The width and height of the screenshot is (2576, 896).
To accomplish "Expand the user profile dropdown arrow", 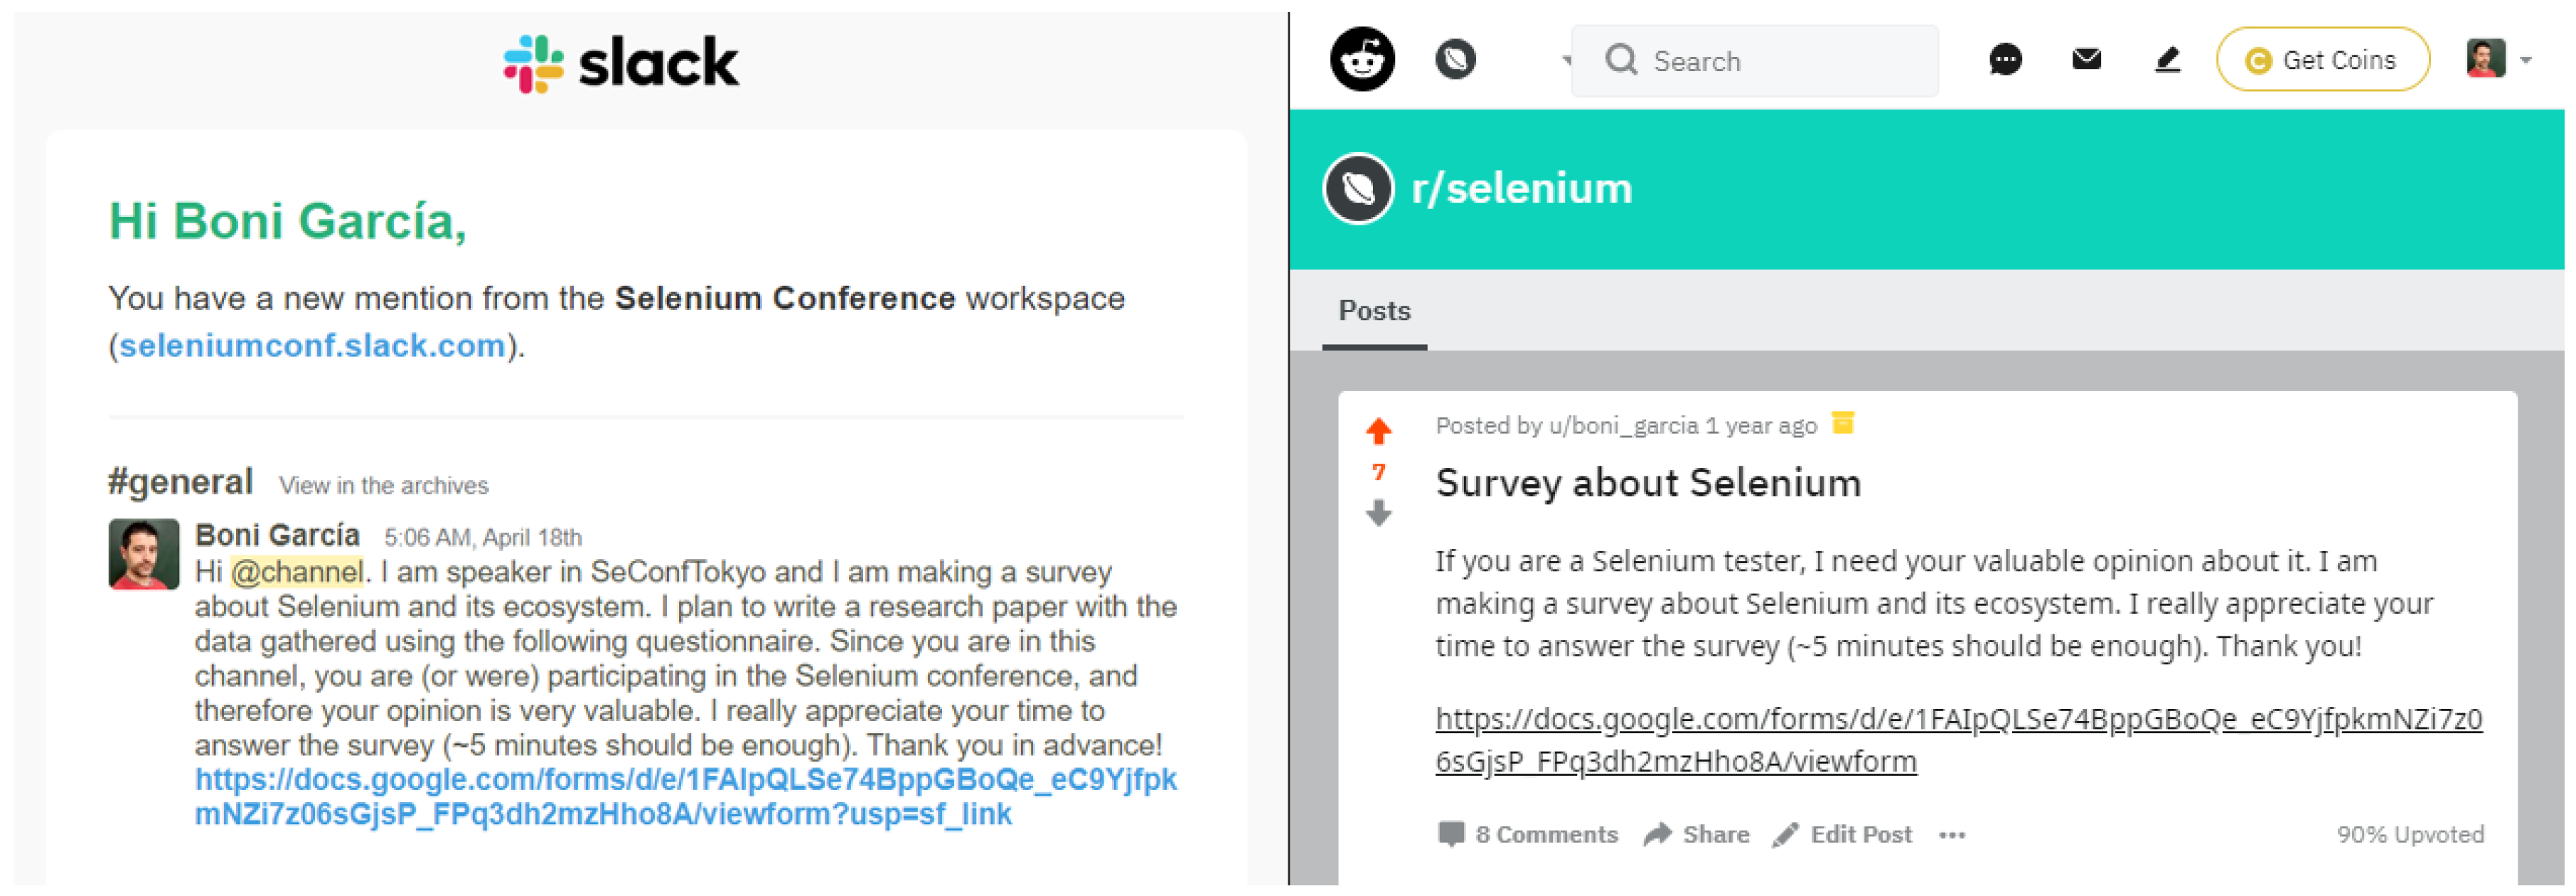I will coord(2526,60).
